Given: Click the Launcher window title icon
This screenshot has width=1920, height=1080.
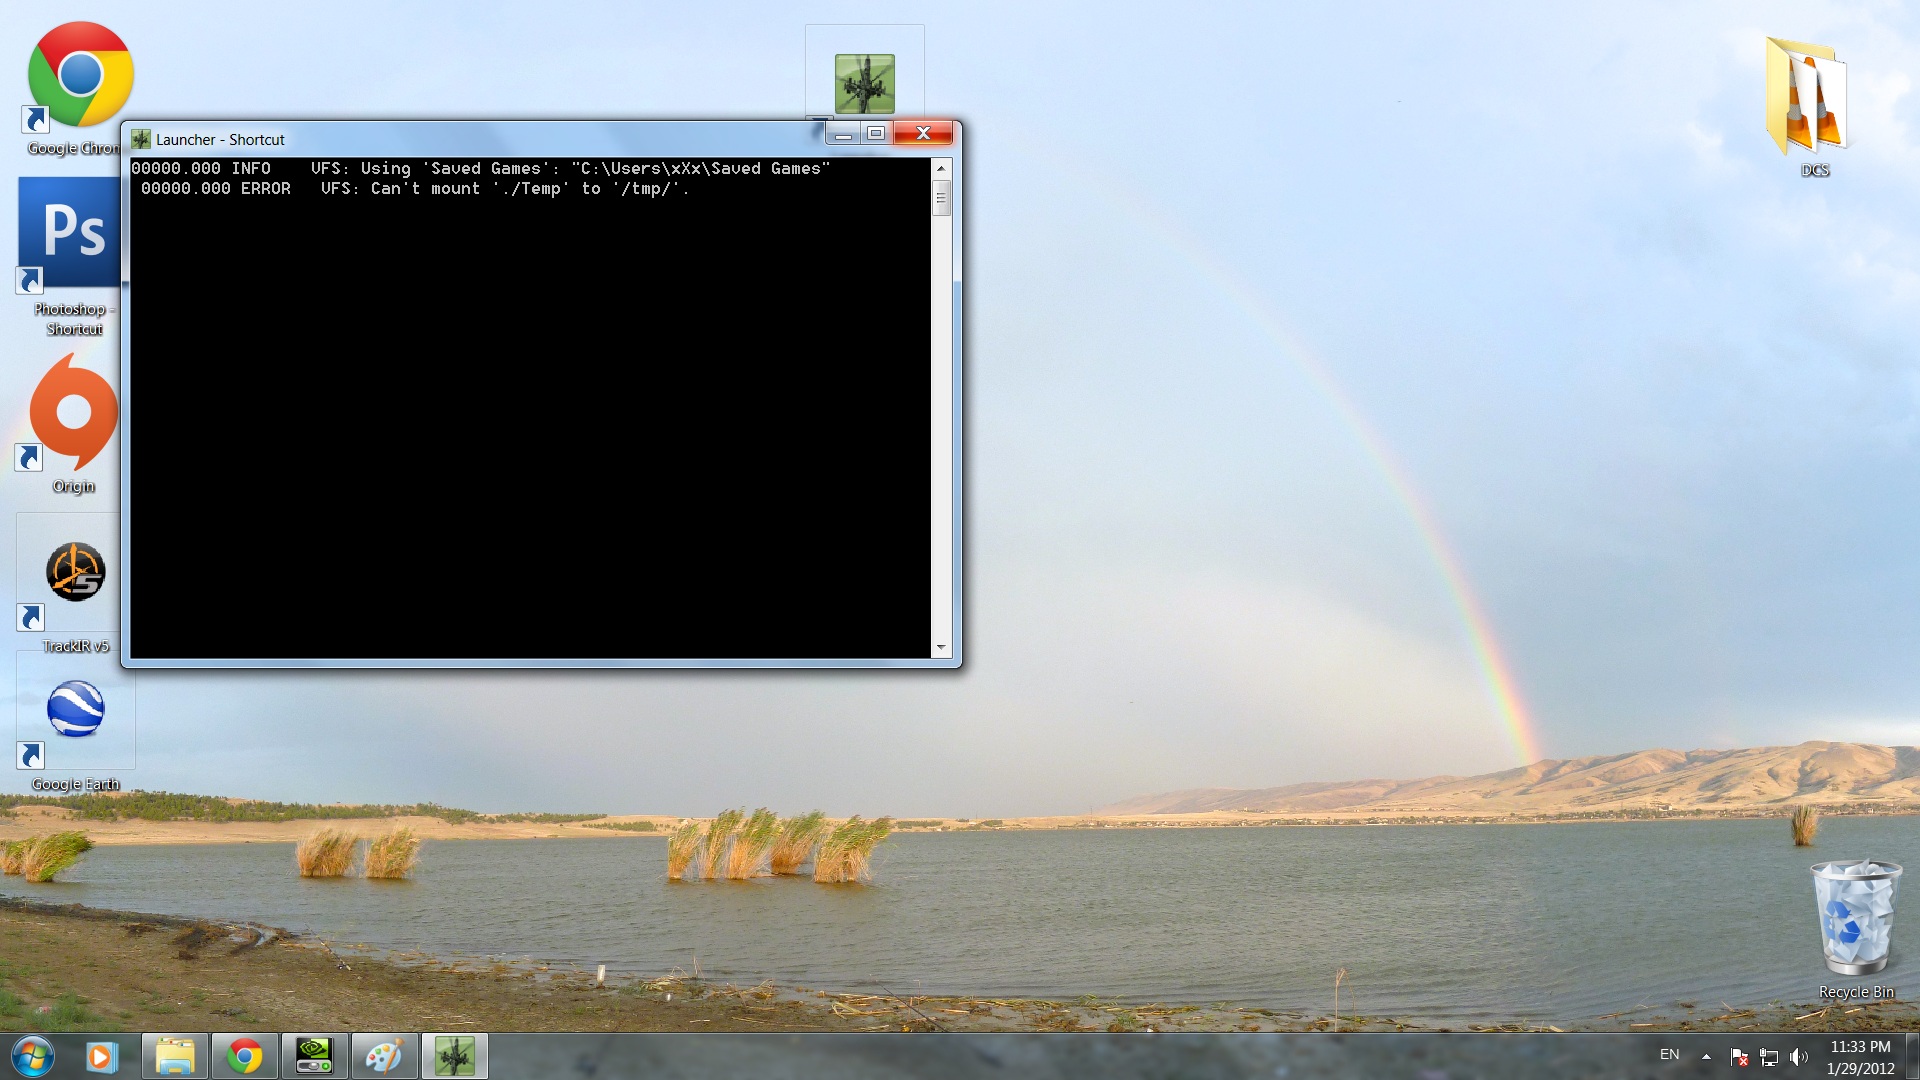Looking at the screenshot, I should point(141,139).
